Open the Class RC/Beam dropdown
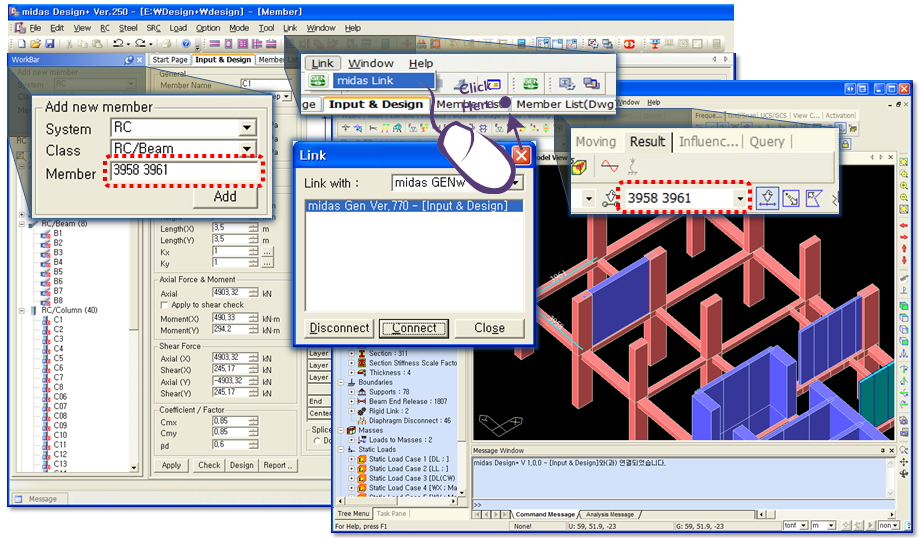Image resolution: width=921 pixels, height=538 pixels. pos(247,149)
